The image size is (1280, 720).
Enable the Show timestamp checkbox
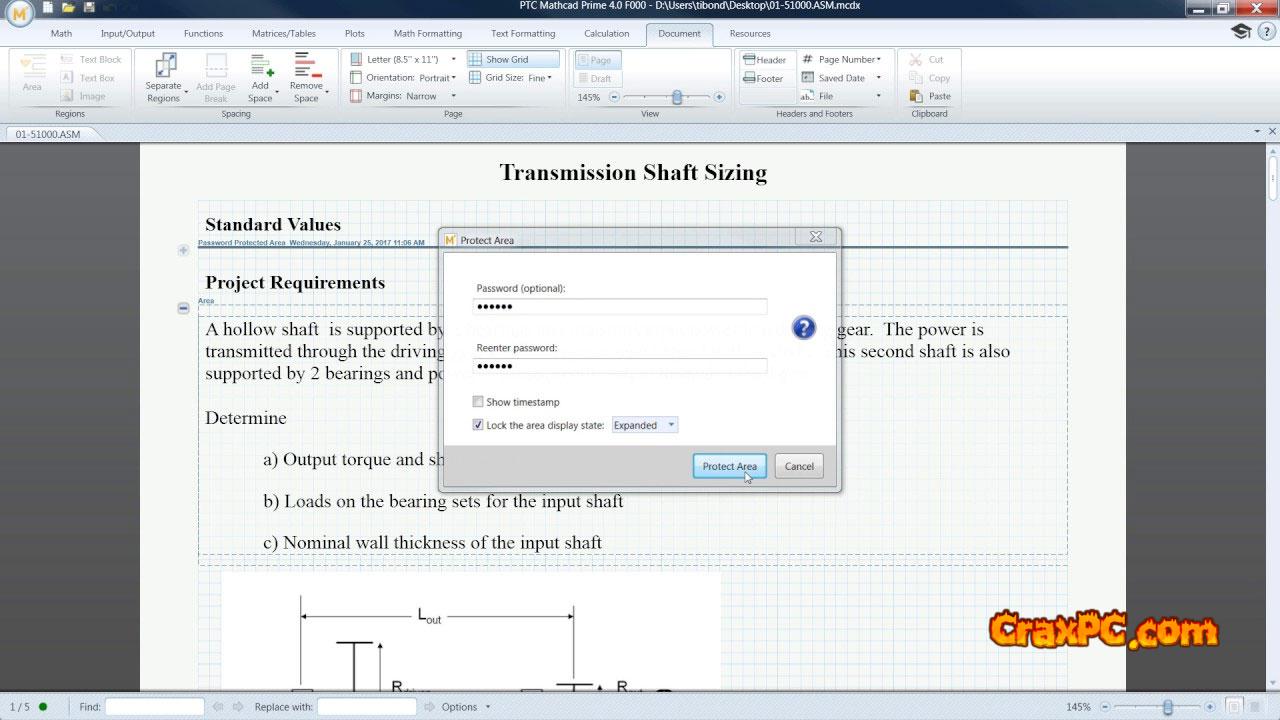(x=478, y=402)
